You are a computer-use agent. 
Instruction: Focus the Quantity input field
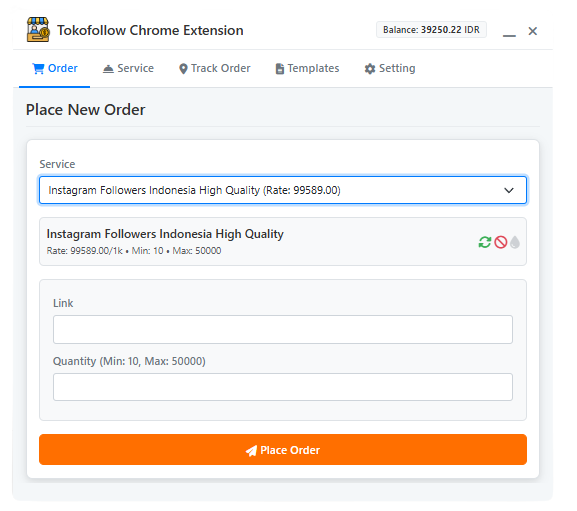pos(283,387)
